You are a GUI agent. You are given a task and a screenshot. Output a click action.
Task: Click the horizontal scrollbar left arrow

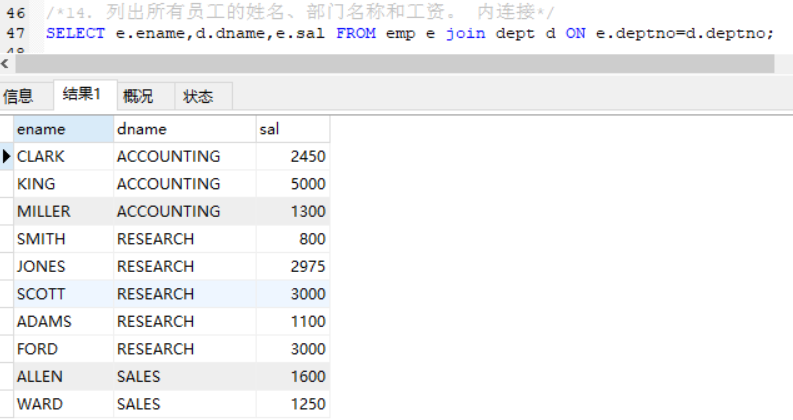click(6, 63)
